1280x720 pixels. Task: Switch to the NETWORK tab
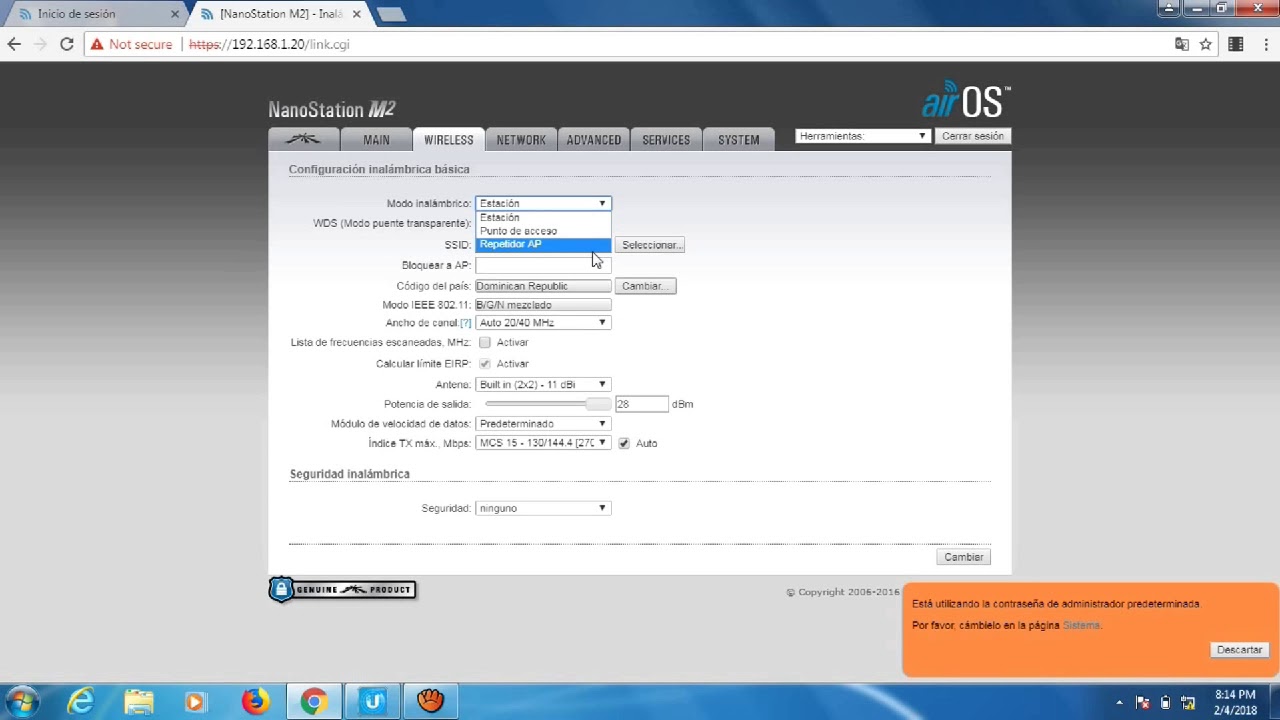coord(521,140)
